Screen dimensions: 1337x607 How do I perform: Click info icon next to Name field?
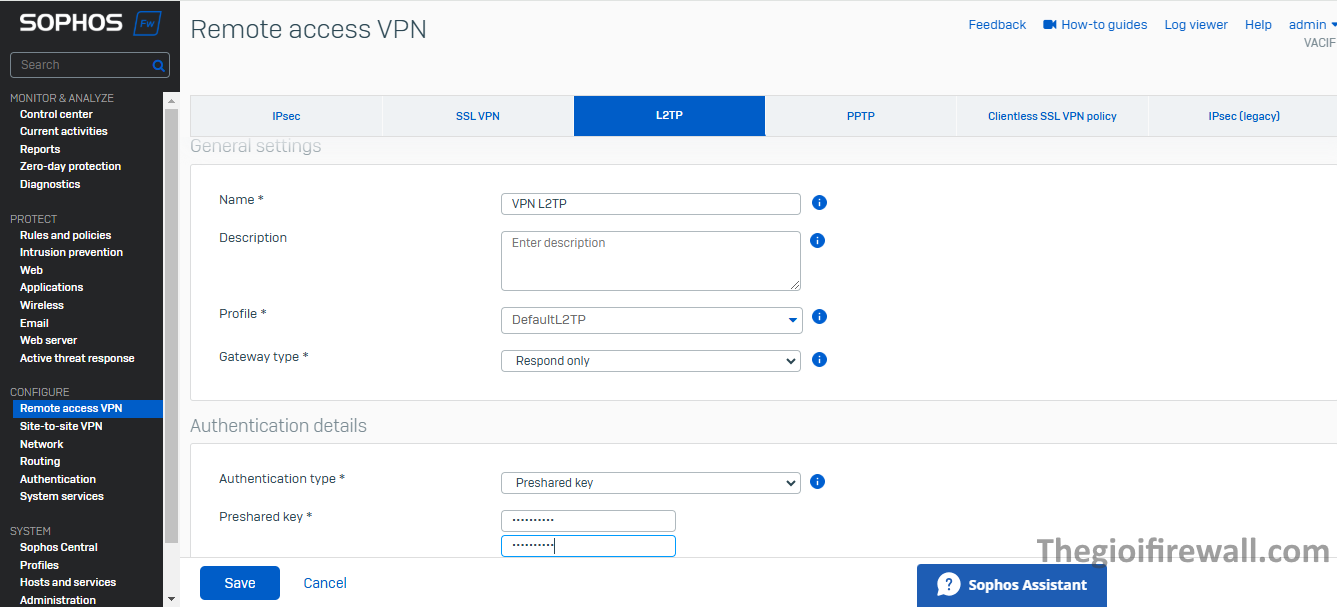point(819,203)
